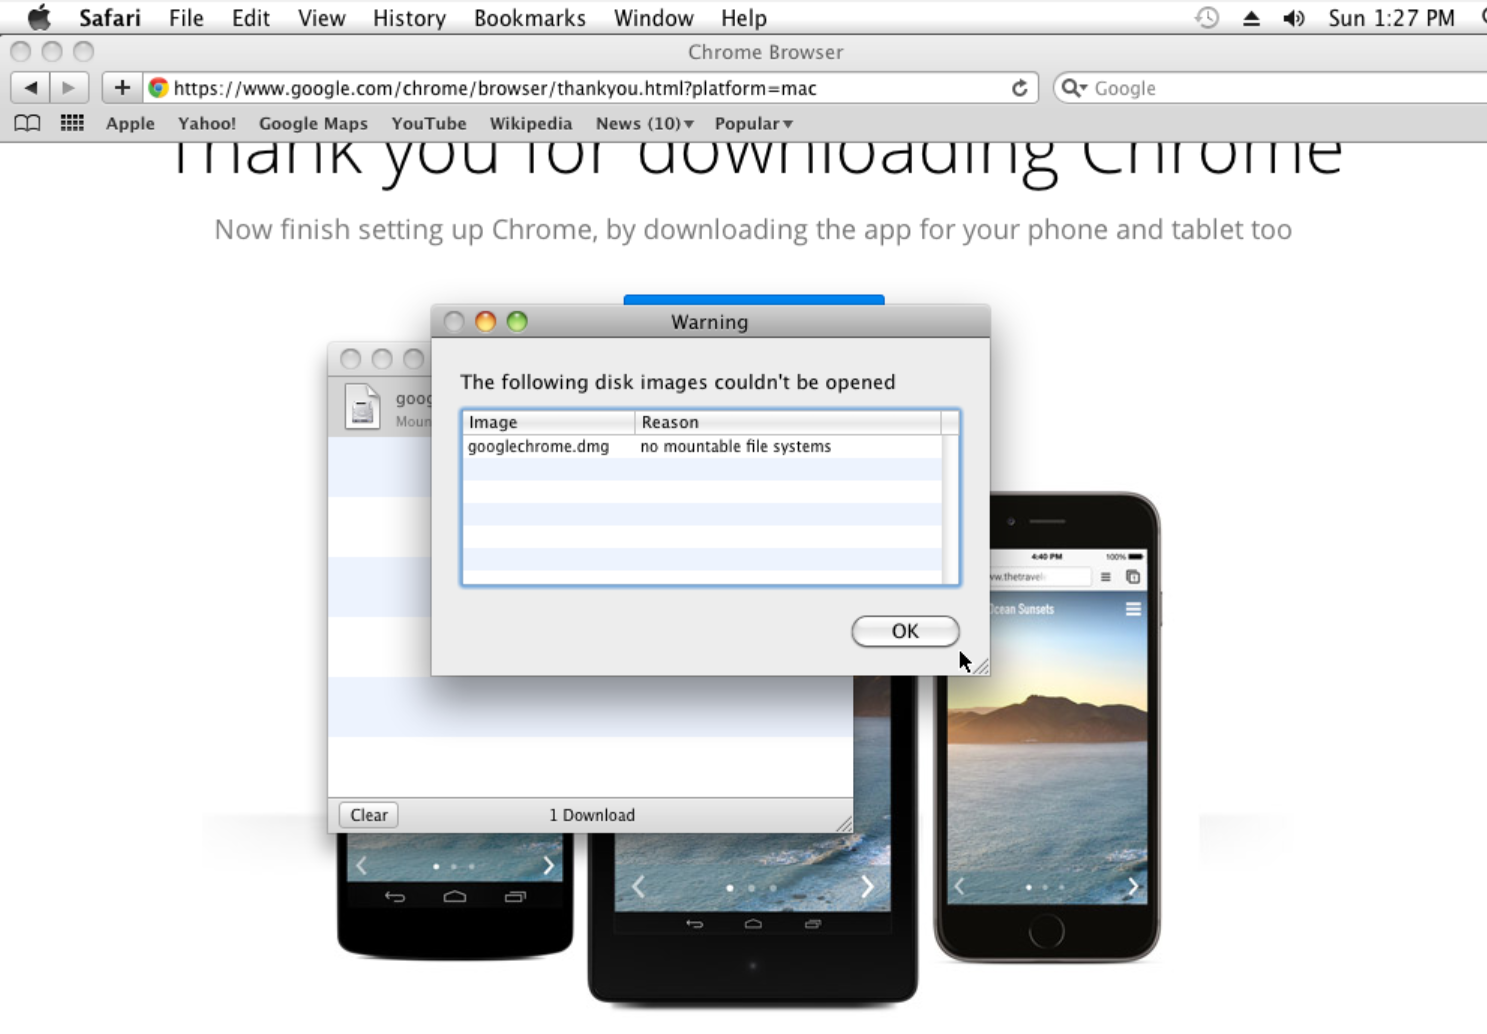1487x1034 pixels.
Task: Open the volume control in menu bar
Action: (1294, 18)
